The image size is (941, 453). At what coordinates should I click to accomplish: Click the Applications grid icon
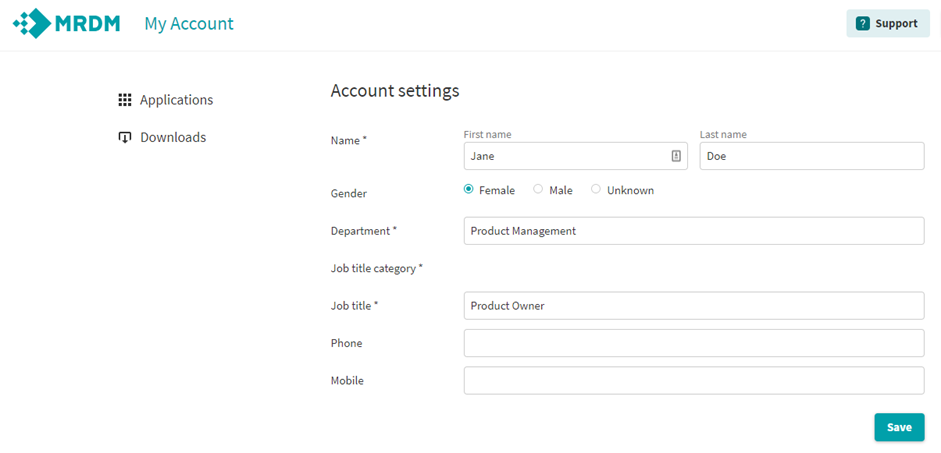point(124,100)
